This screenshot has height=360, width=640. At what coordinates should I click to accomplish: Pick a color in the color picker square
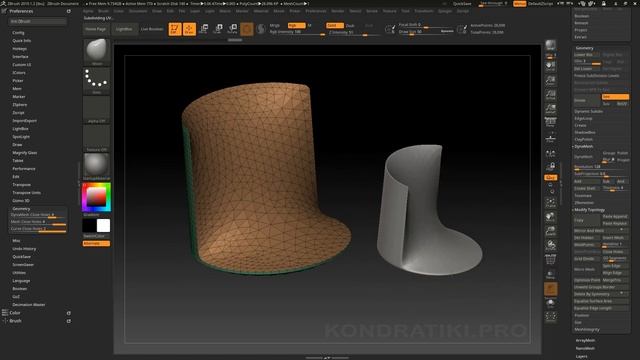coord(96,198)
